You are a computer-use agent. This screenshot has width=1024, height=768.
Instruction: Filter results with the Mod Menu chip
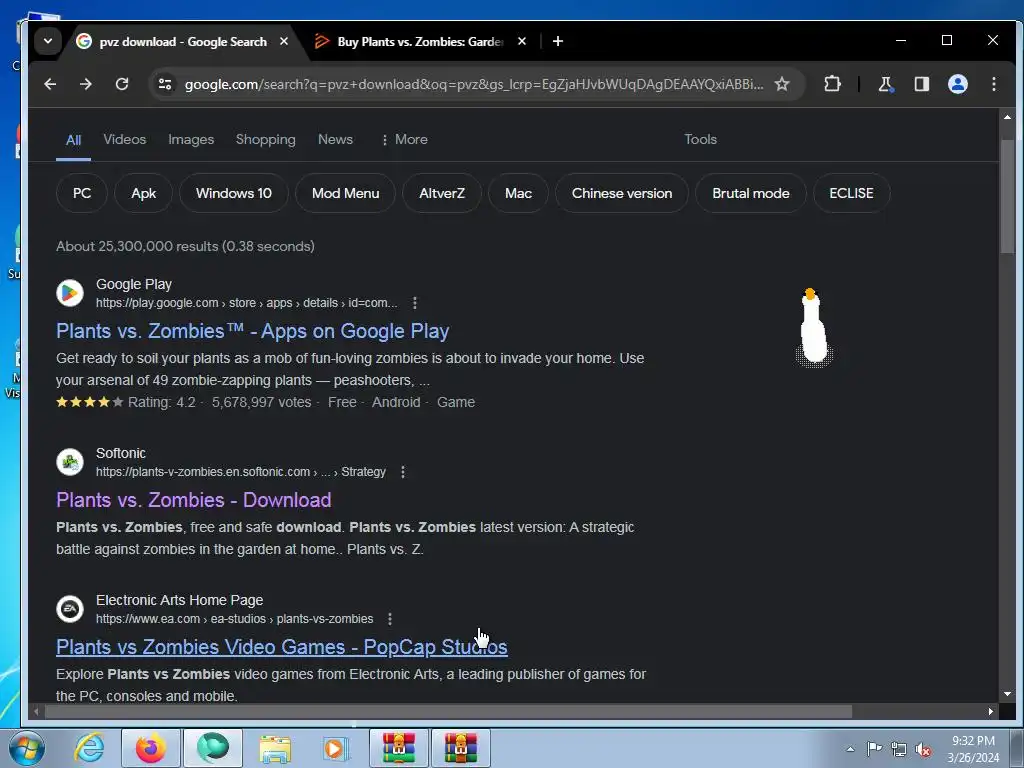[345, 193]
